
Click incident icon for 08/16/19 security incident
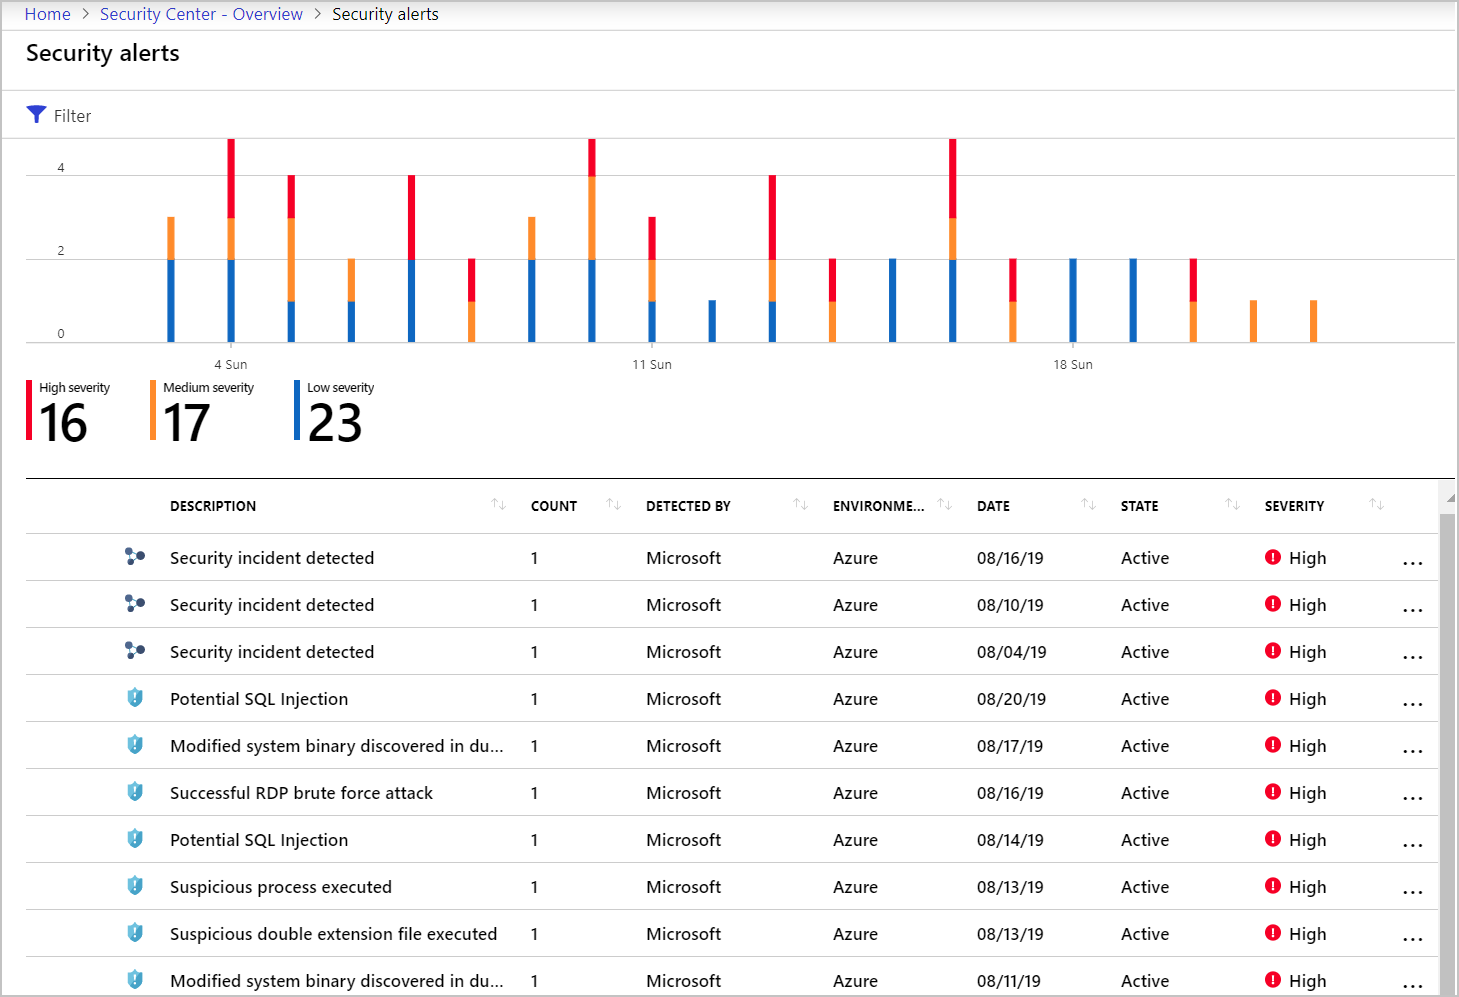(x=135, y=557)
